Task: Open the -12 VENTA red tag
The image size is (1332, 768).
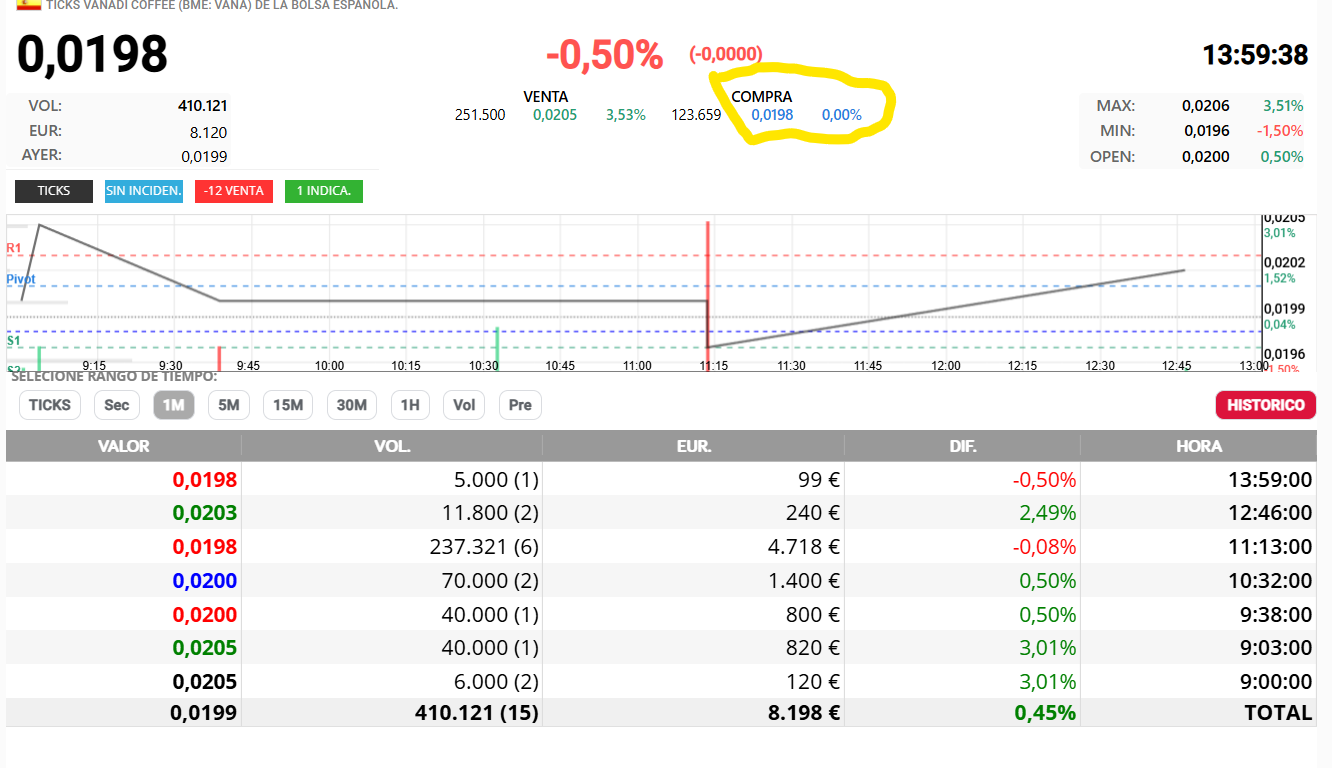Action: click(234, 191)
